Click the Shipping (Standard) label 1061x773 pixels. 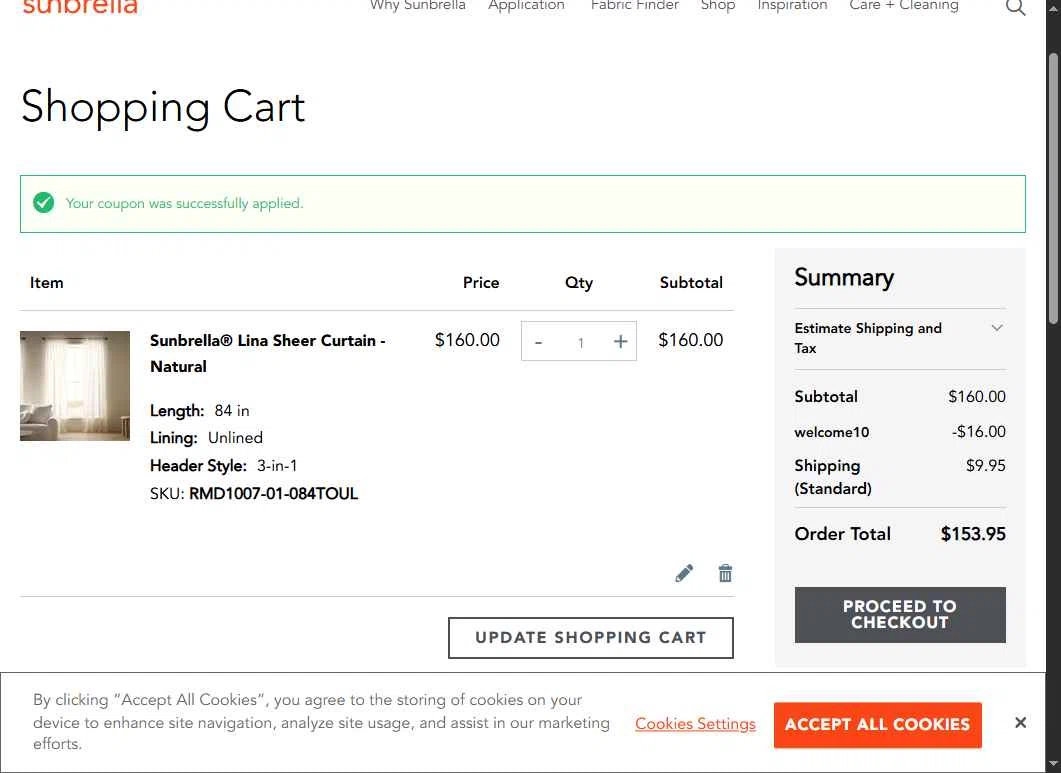[833, 477]
